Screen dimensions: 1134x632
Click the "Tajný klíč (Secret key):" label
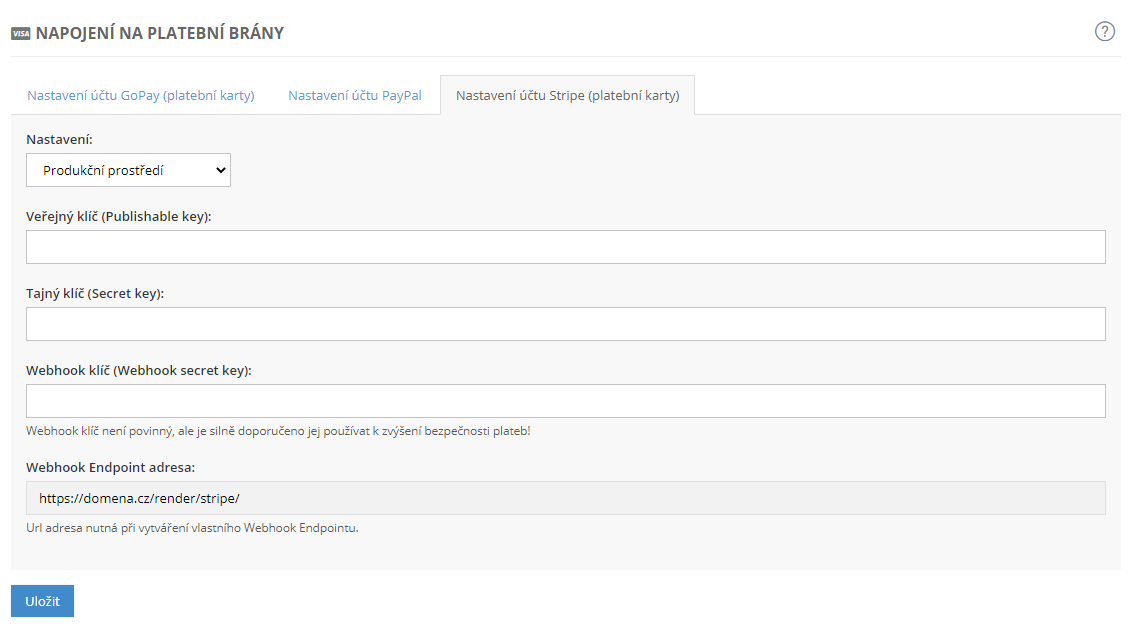pyautogui.click(x=95, y=293)
